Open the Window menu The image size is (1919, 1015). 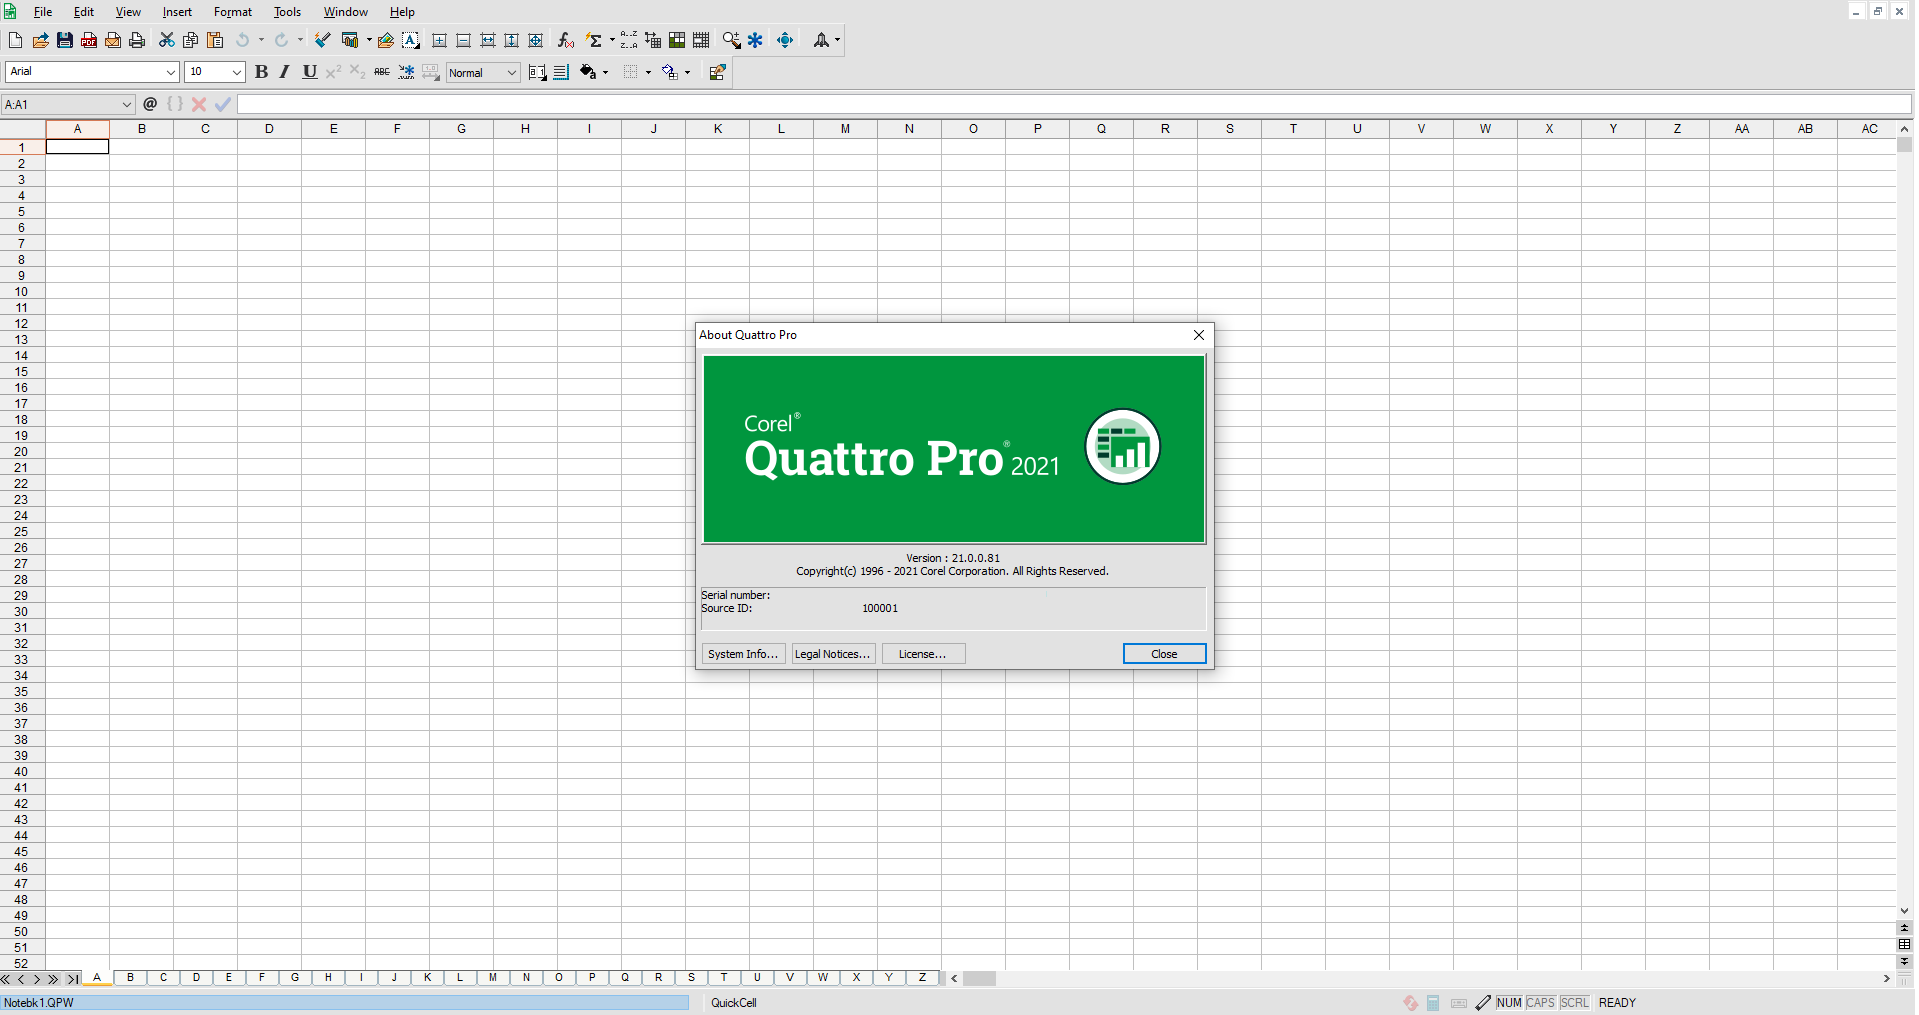tap(345, 12)
